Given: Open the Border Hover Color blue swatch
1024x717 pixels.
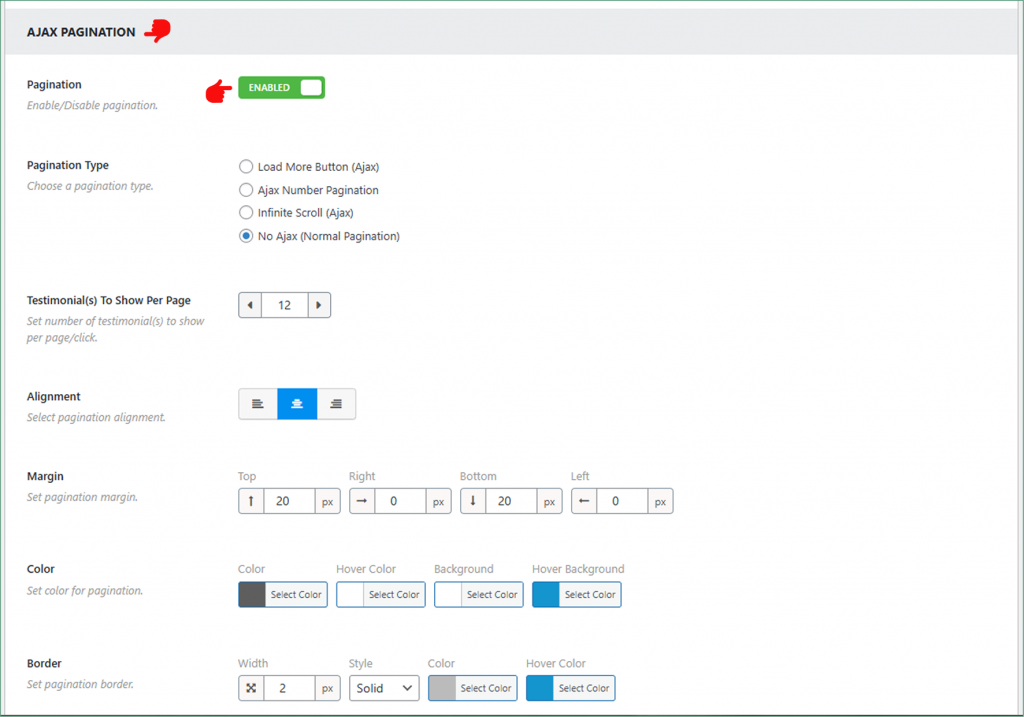Looking at the screenshot, I should click(x=540, y=688).
